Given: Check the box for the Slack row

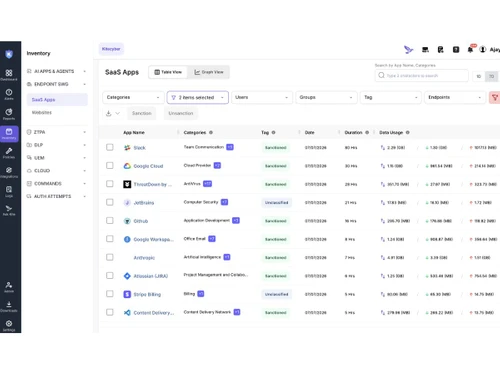Looking at the screenshot, I should tap(110, 147).
